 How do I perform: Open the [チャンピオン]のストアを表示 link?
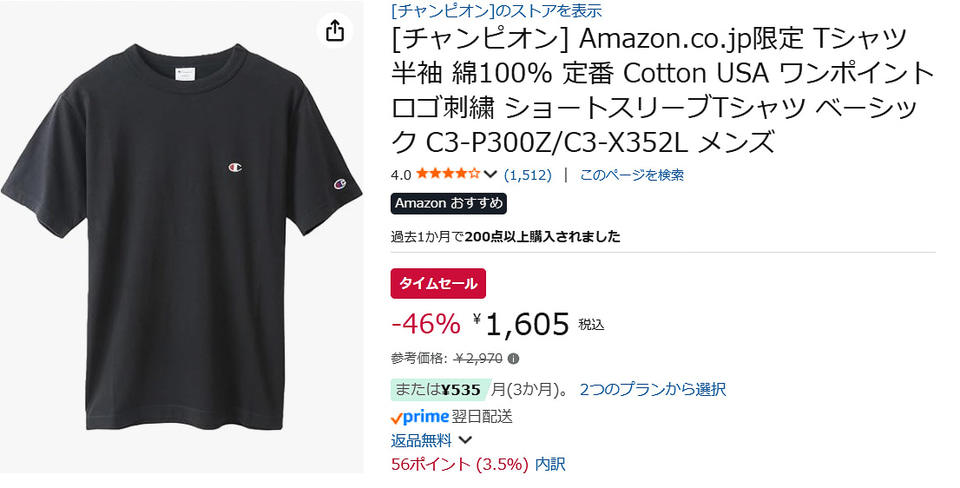[496, 10]
